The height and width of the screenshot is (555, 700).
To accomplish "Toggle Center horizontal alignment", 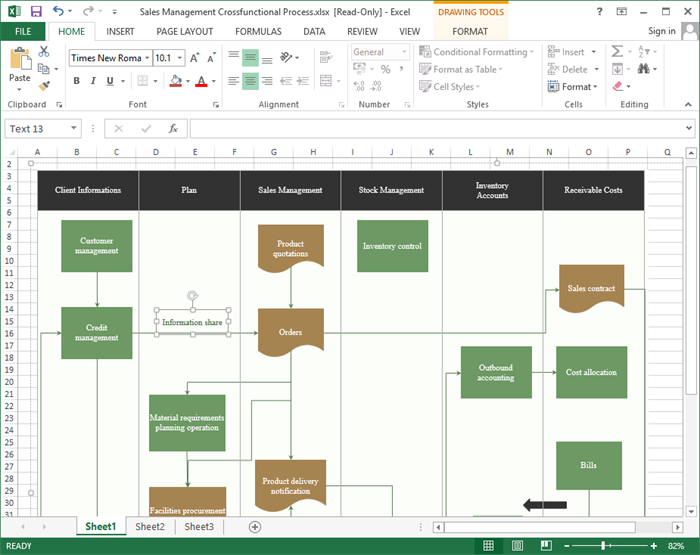I will point(250,81).
